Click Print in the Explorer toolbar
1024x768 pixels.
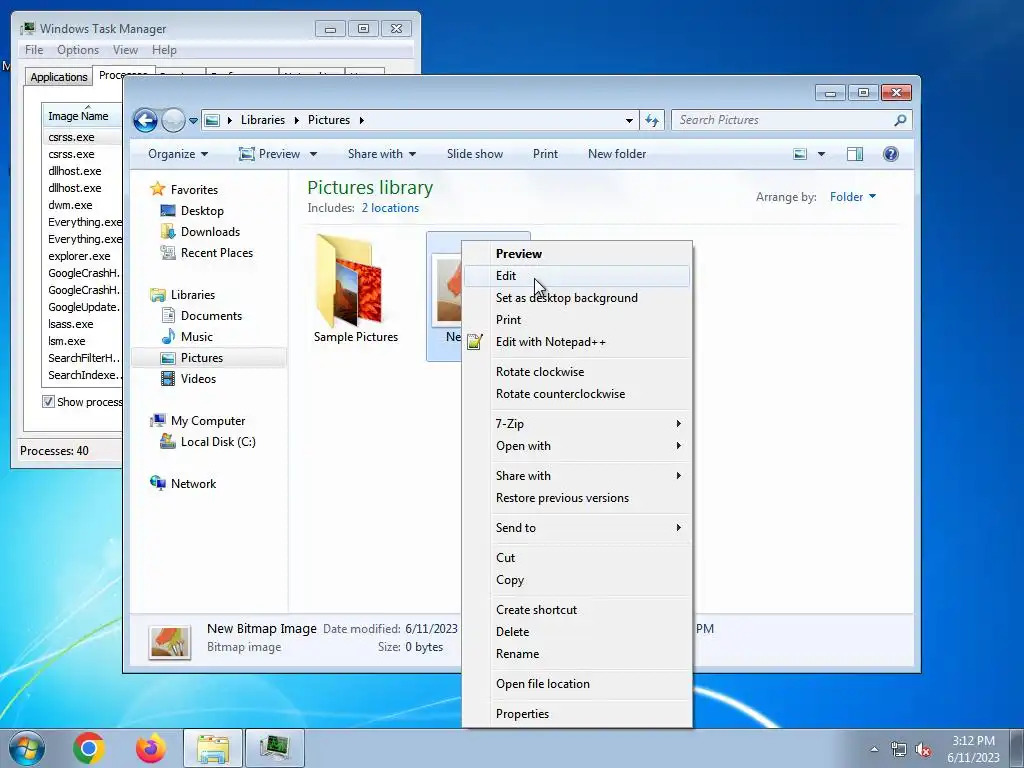point(545,154)
